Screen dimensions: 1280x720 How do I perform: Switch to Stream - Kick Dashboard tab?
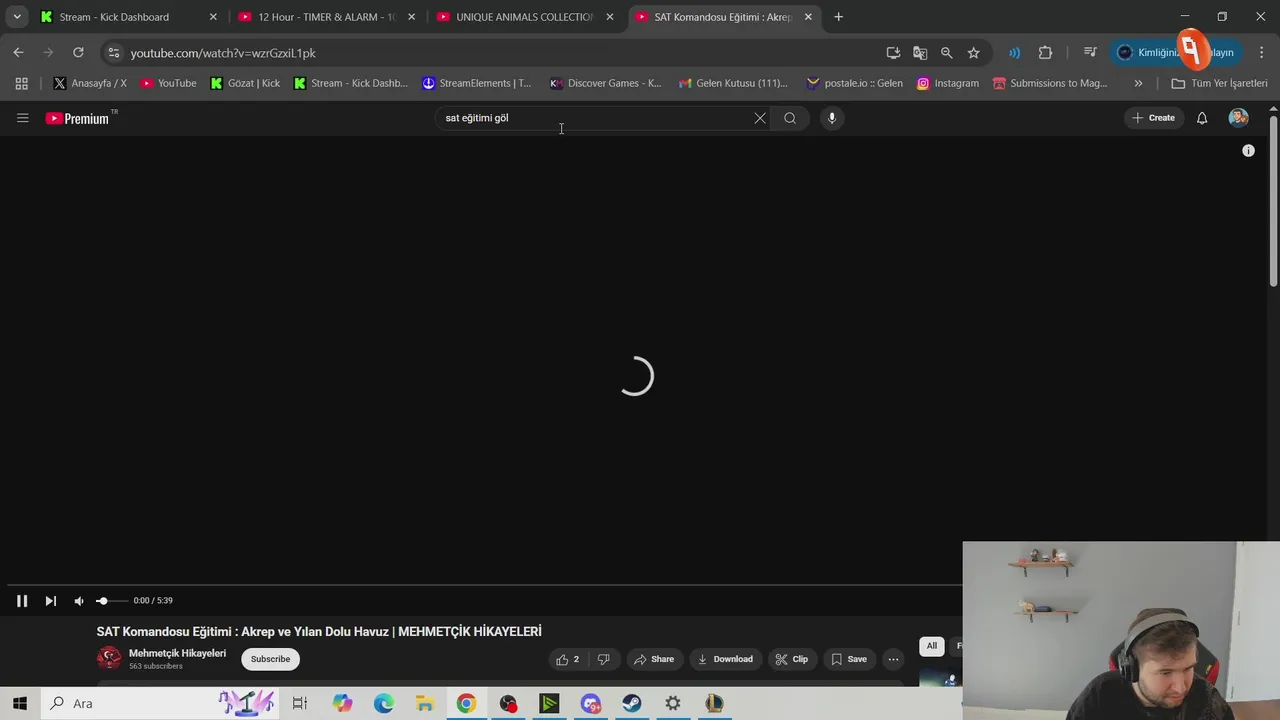[128, 17]
